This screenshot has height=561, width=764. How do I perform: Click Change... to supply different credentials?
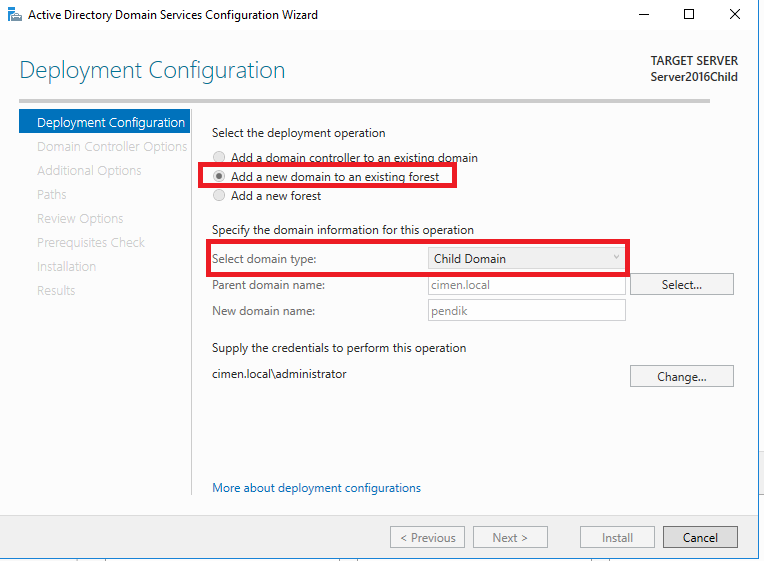tap(681, 376)
